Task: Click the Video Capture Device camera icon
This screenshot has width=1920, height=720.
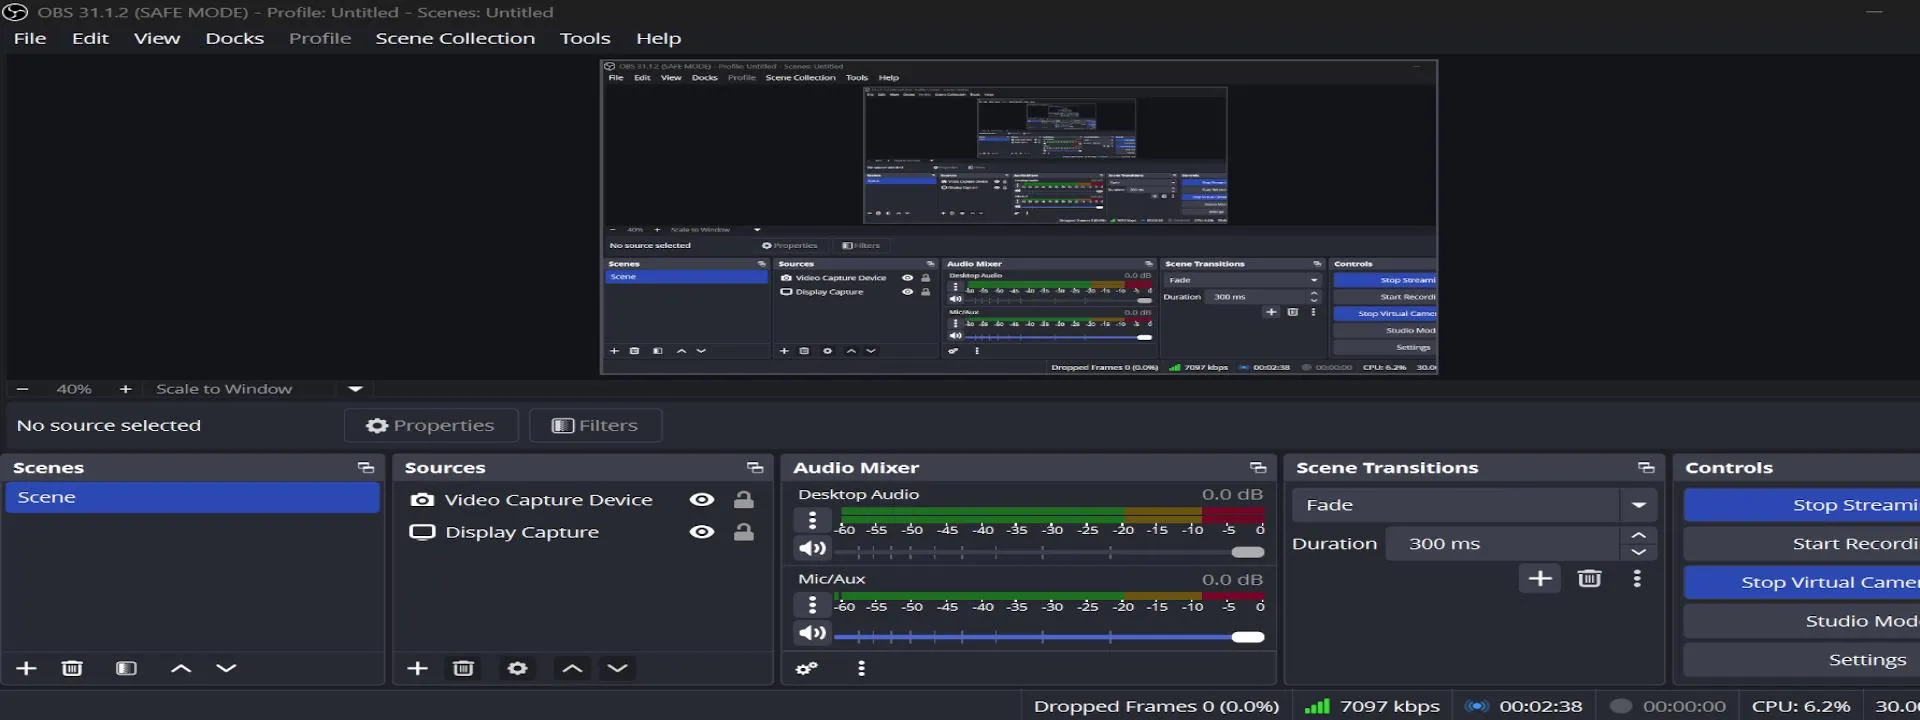Action: pyautogui.click(x=423, y=500)
